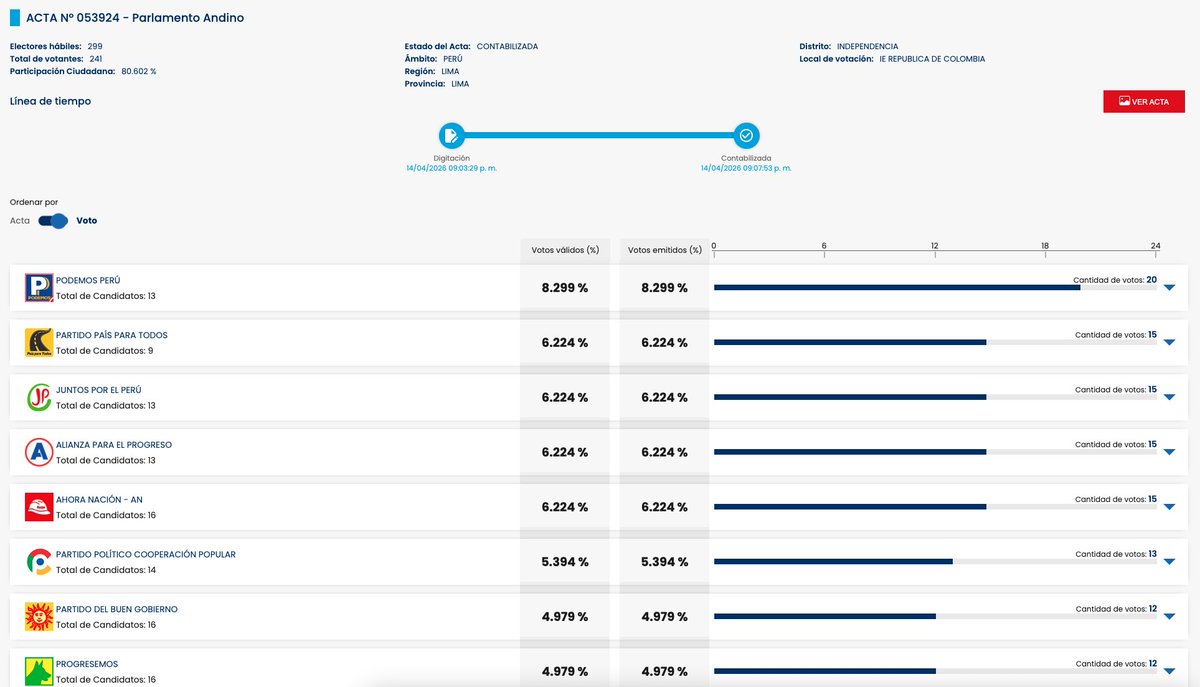The width and height of the screenshot is (1200, 687).
Task: Click the IE REPUBLICA DE COLOMBIA location
Action: coord(932,59)
